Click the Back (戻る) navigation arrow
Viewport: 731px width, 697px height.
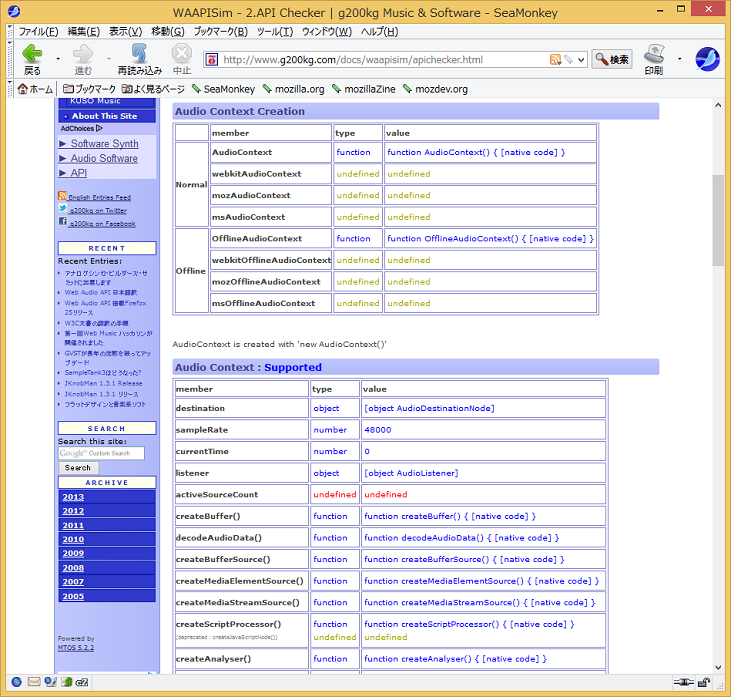[x=32, y=56]
